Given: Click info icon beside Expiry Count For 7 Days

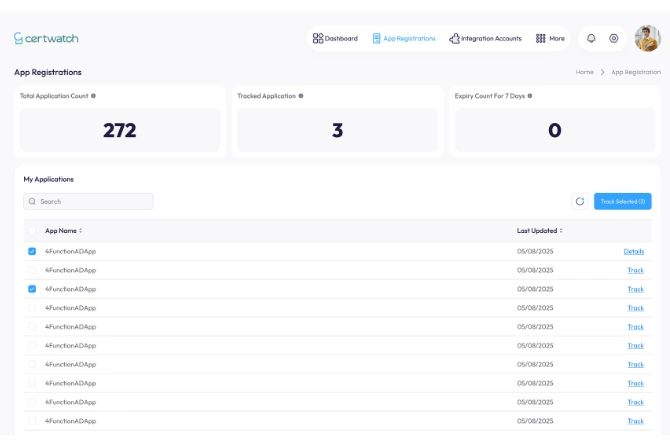Looking at the screenshot, I should (x=530, y=96).
